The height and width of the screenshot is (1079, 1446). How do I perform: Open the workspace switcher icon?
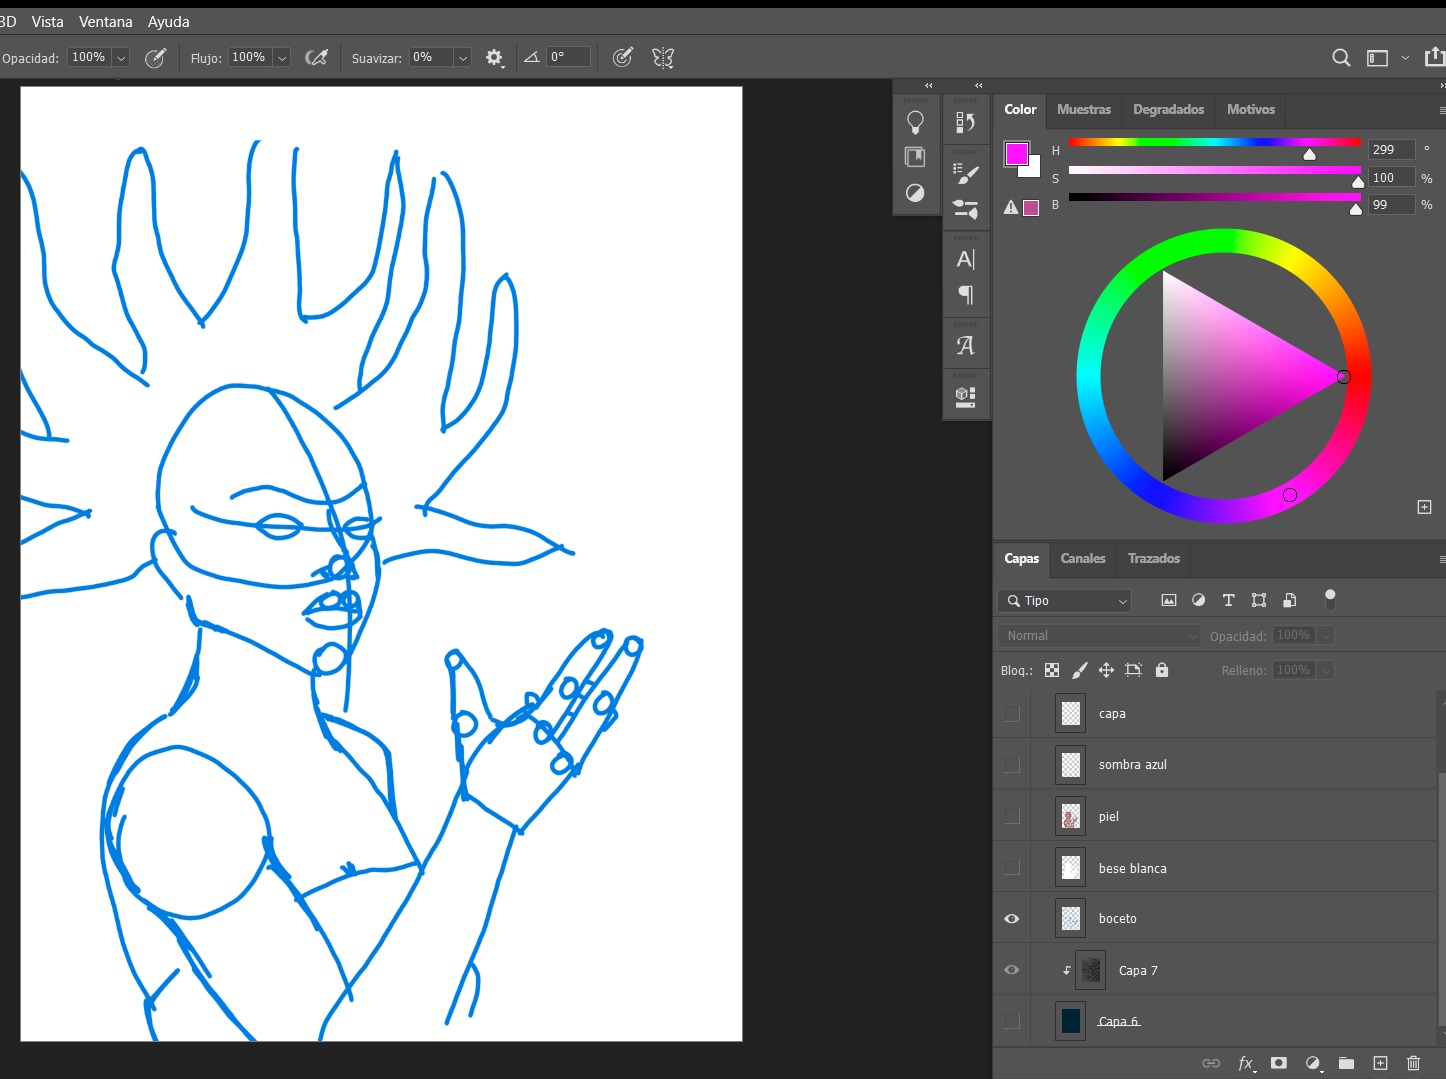(1377, 58)
